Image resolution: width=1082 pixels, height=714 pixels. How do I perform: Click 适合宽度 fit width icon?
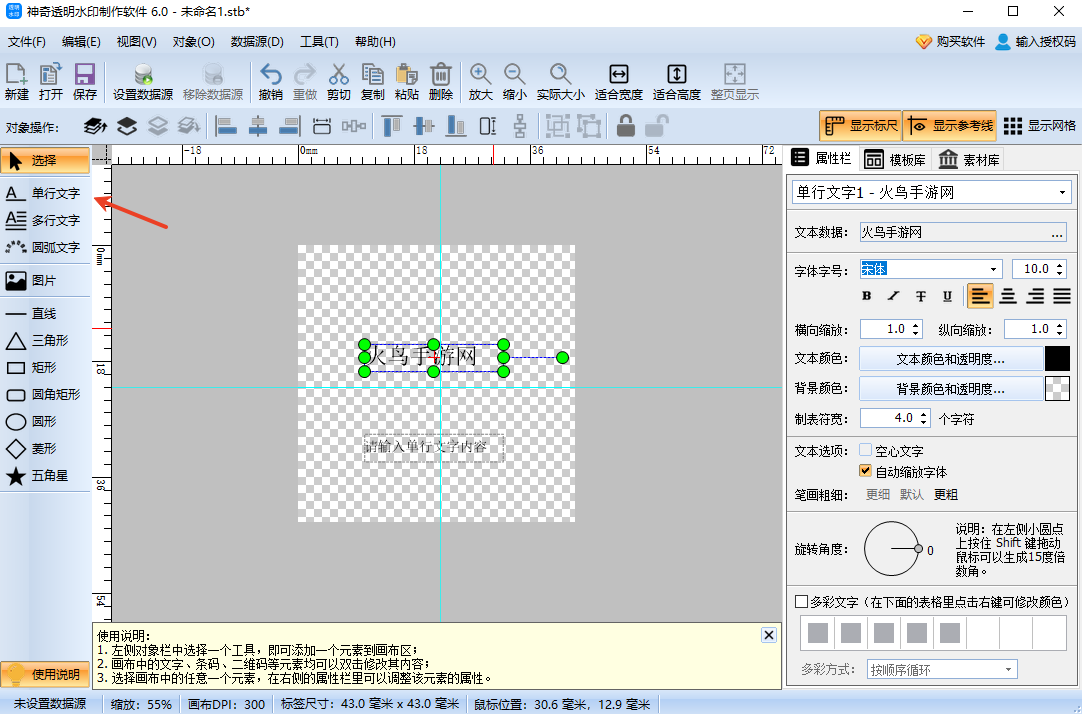click(618, 82)
